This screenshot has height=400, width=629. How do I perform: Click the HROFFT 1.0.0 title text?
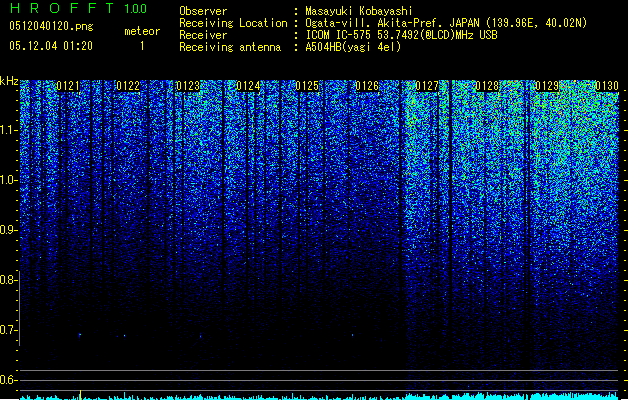(x=78, y=8)
